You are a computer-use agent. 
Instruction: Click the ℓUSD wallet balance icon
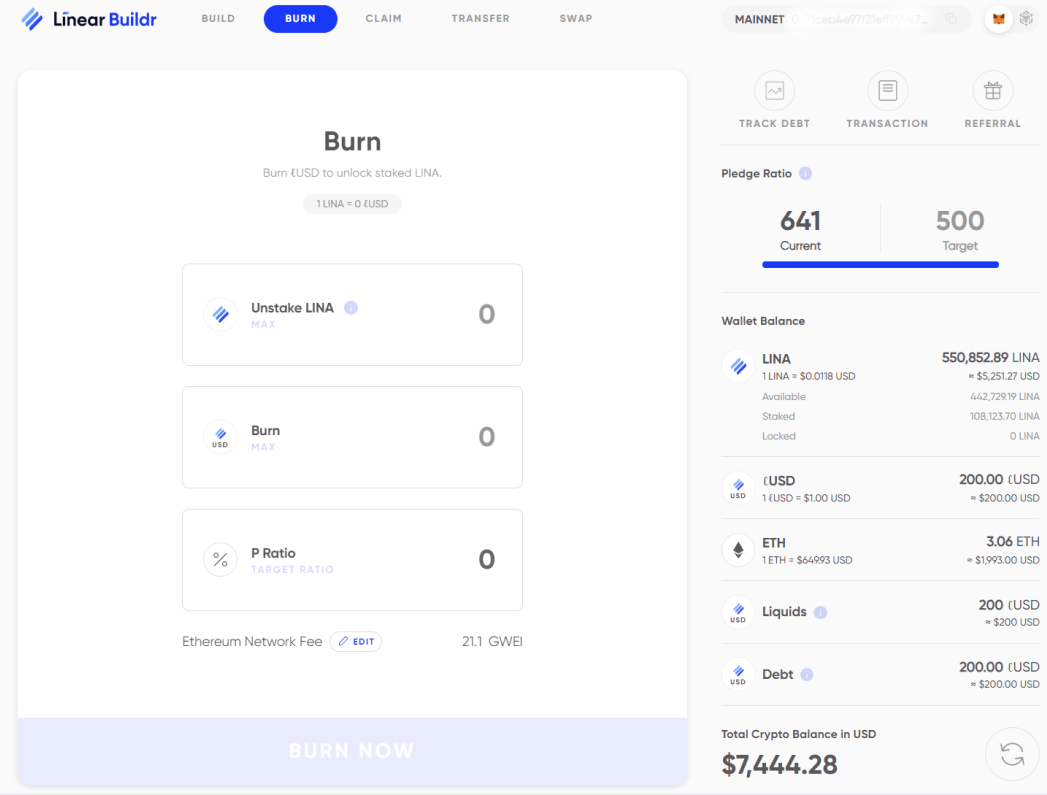click(x=739, y=488)
